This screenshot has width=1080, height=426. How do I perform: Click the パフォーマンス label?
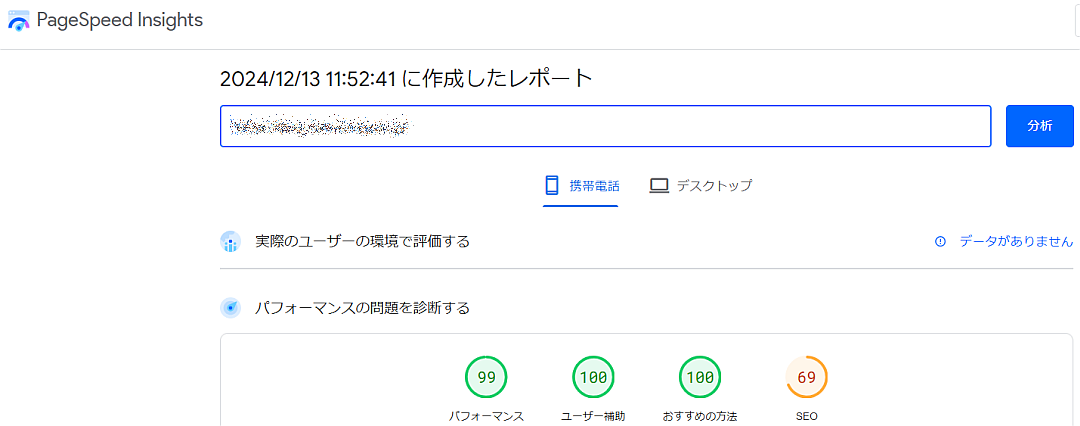coord(486,416)
